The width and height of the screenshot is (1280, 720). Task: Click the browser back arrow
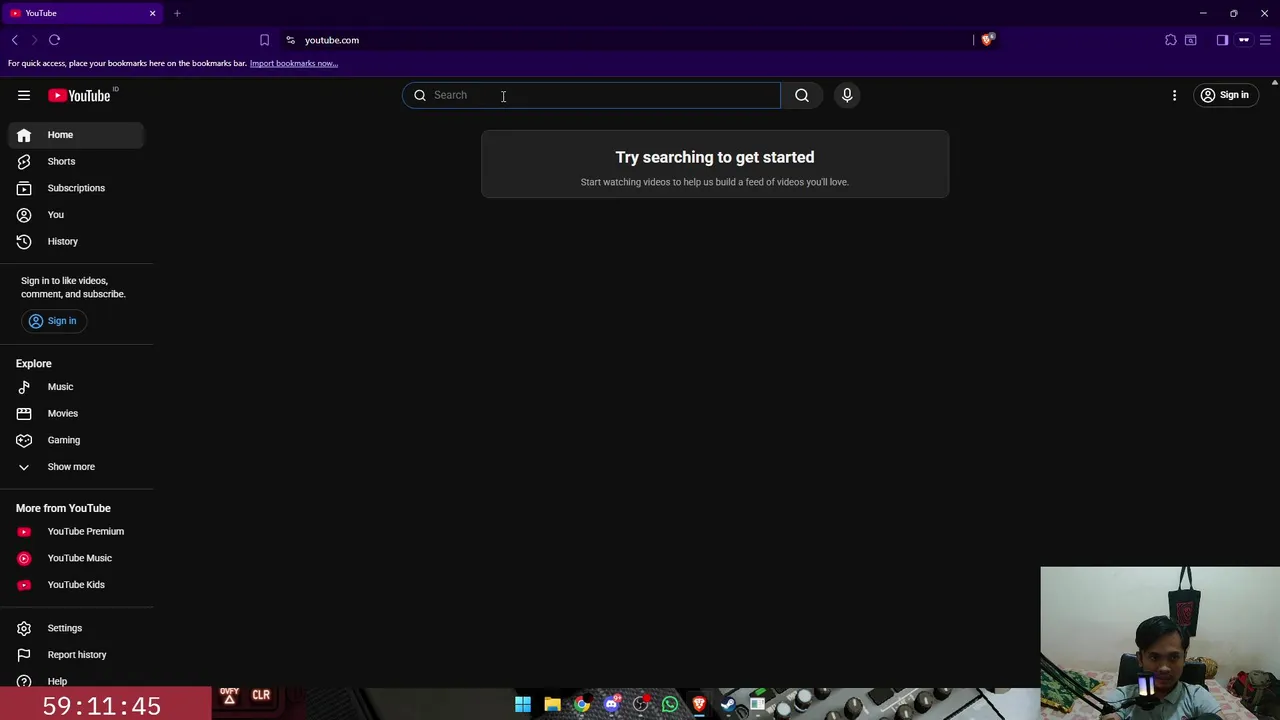(15, 40)
